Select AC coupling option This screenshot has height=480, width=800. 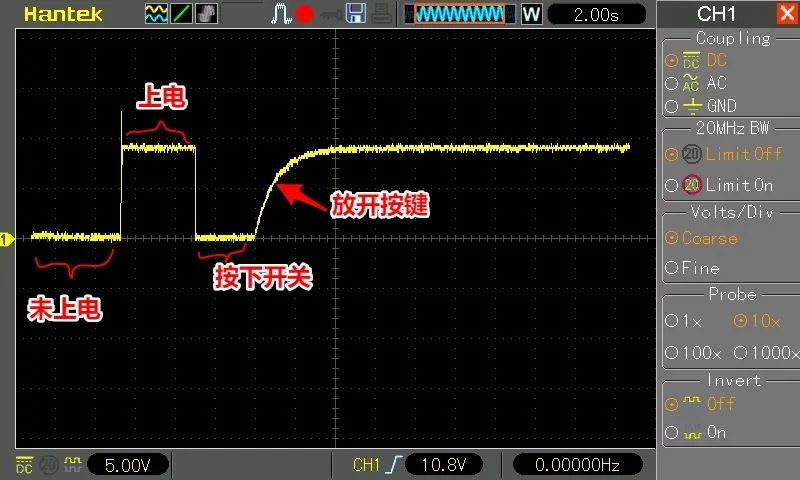[672, 84]
